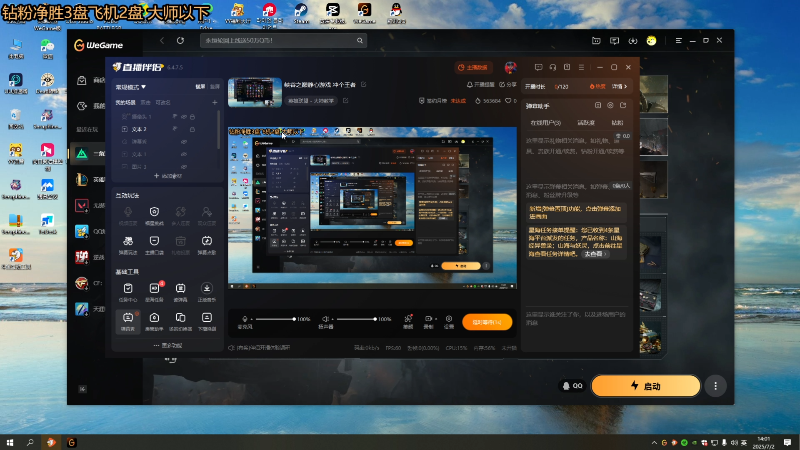This screenshot has height=450, width=800.
Task: Switch to the rightmost danmaku helper tab
Action: click(617, 123)
